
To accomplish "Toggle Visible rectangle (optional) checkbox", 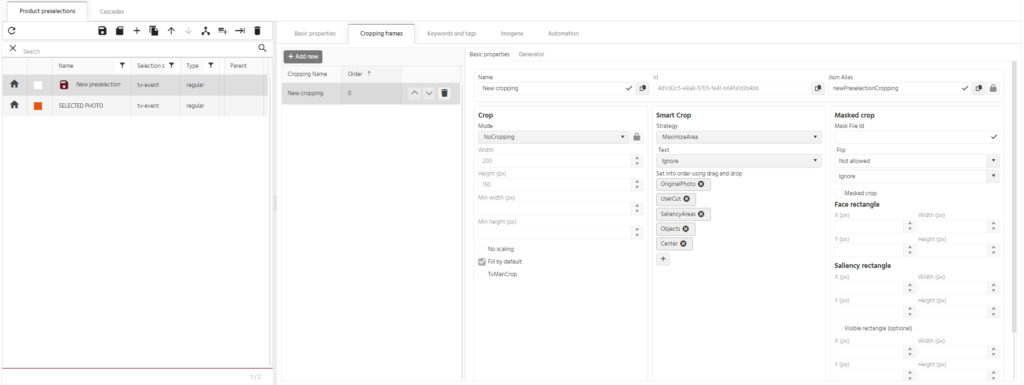I will tap(839, 328).
